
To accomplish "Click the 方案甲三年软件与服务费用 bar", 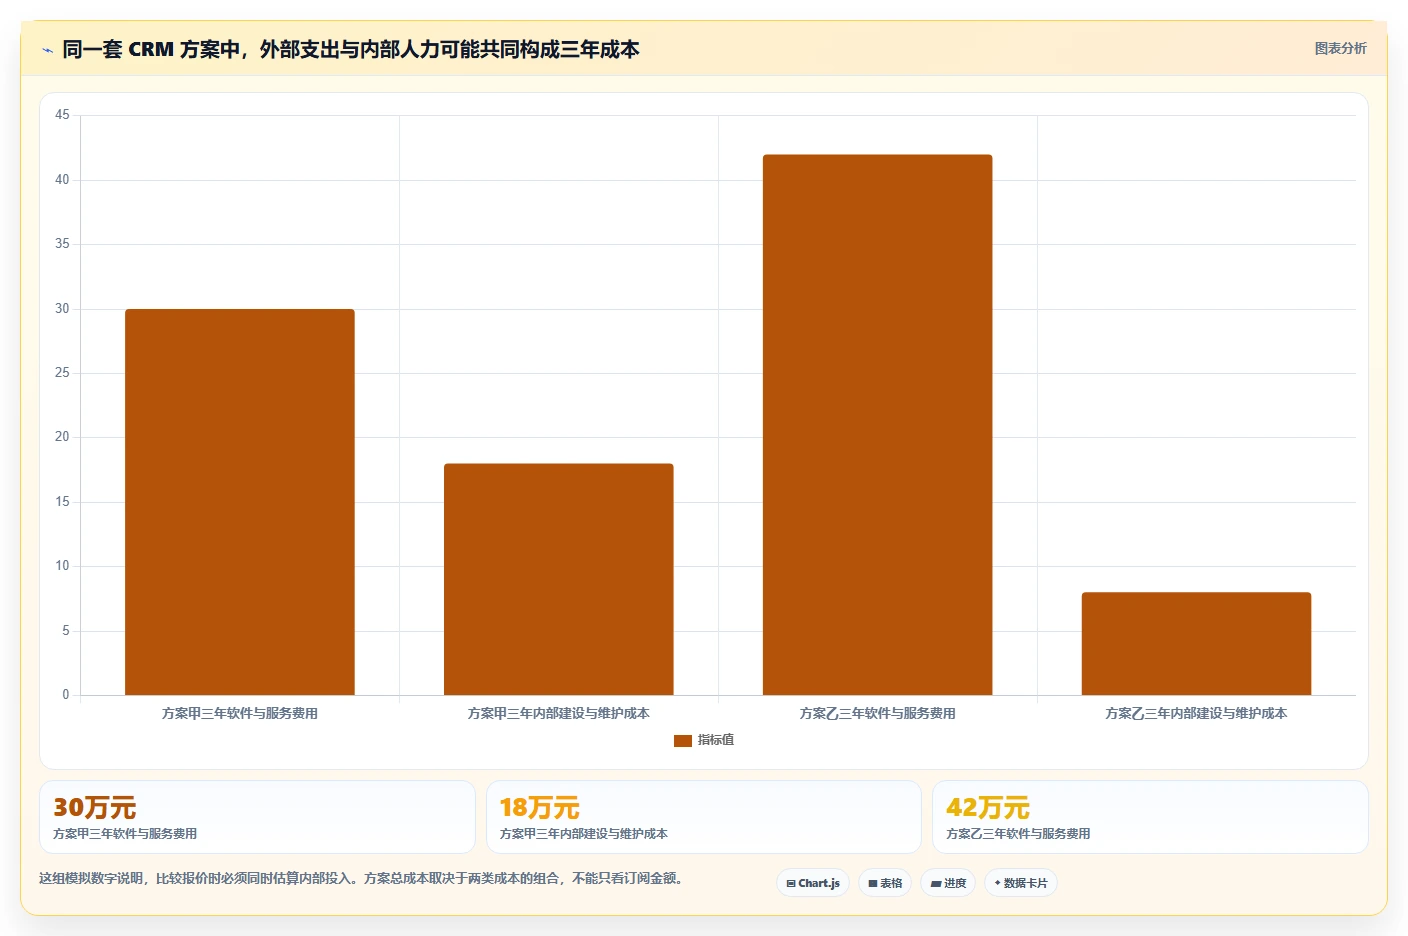I will [x=240, y=502].
